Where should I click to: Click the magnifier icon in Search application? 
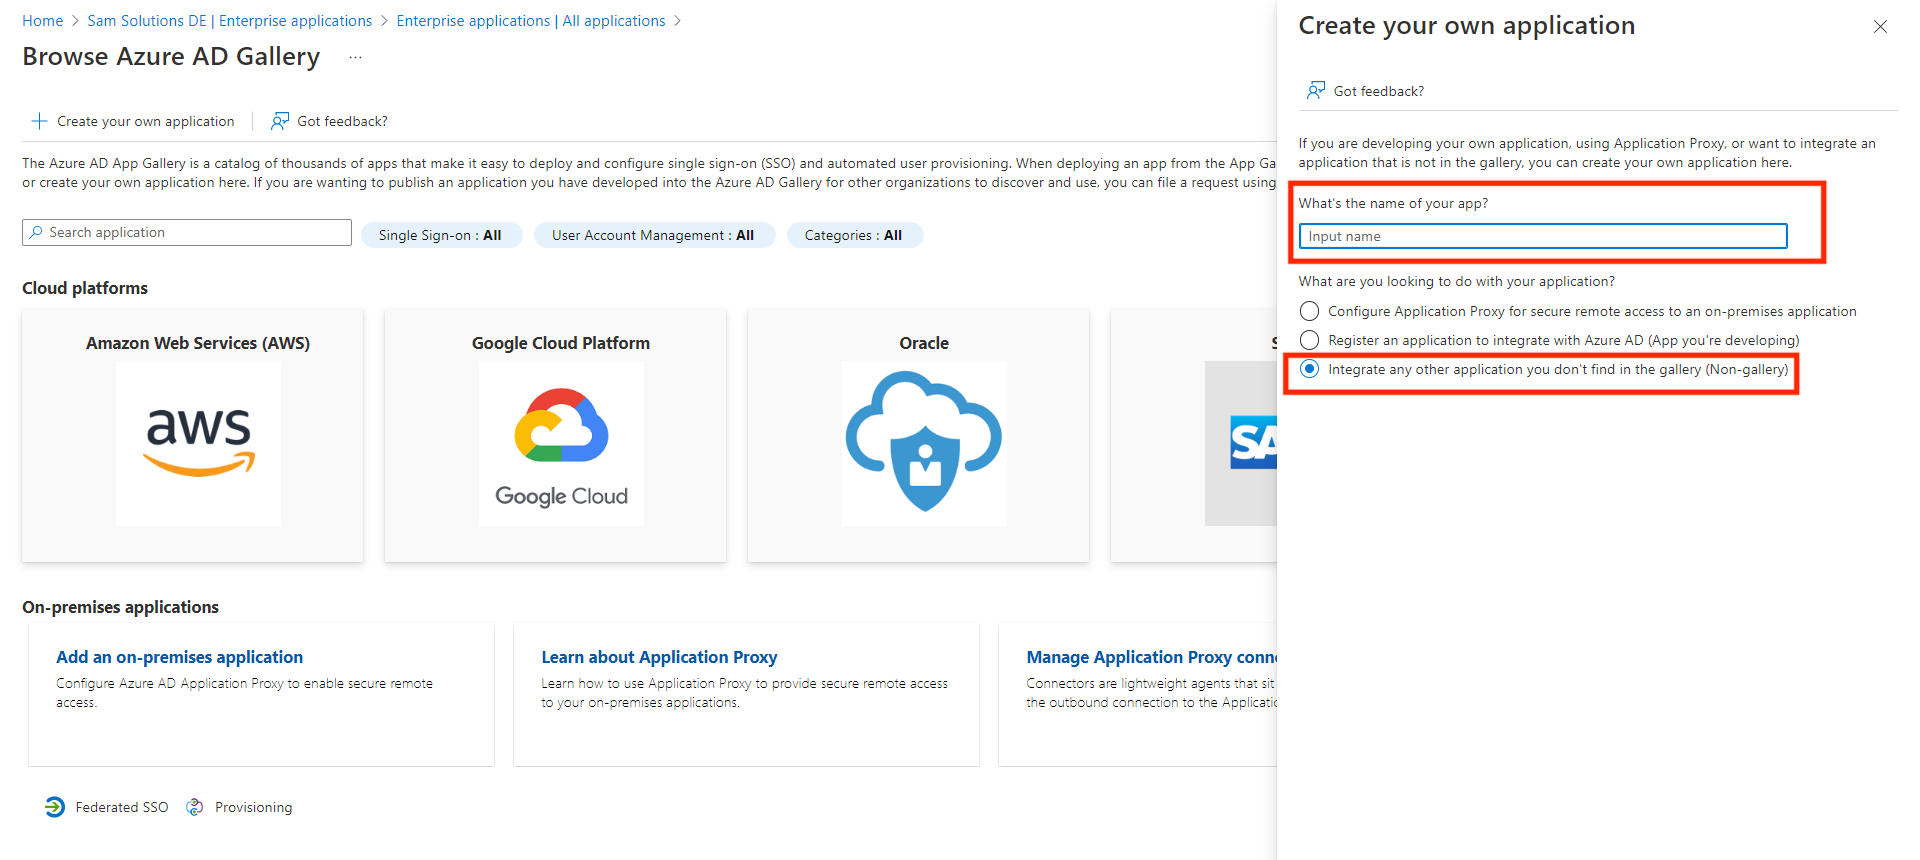tap(36, 232)
